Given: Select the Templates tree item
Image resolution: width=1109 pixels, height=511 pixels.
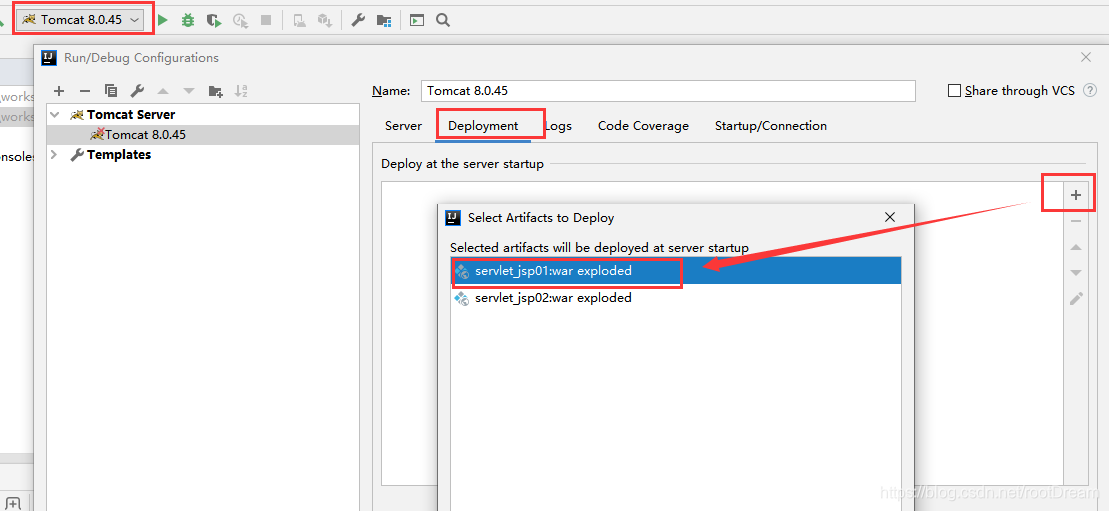Looking at the screenshot, I should click(204, 154).
